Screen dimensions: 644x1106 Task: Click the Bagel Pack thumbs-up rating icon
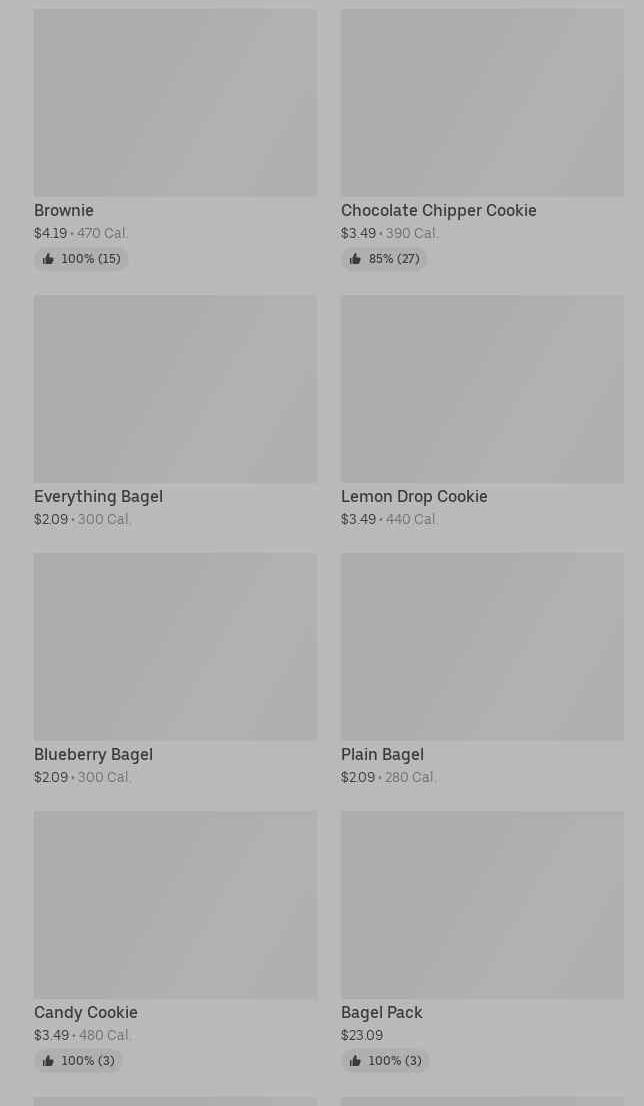coord(355,1061)
